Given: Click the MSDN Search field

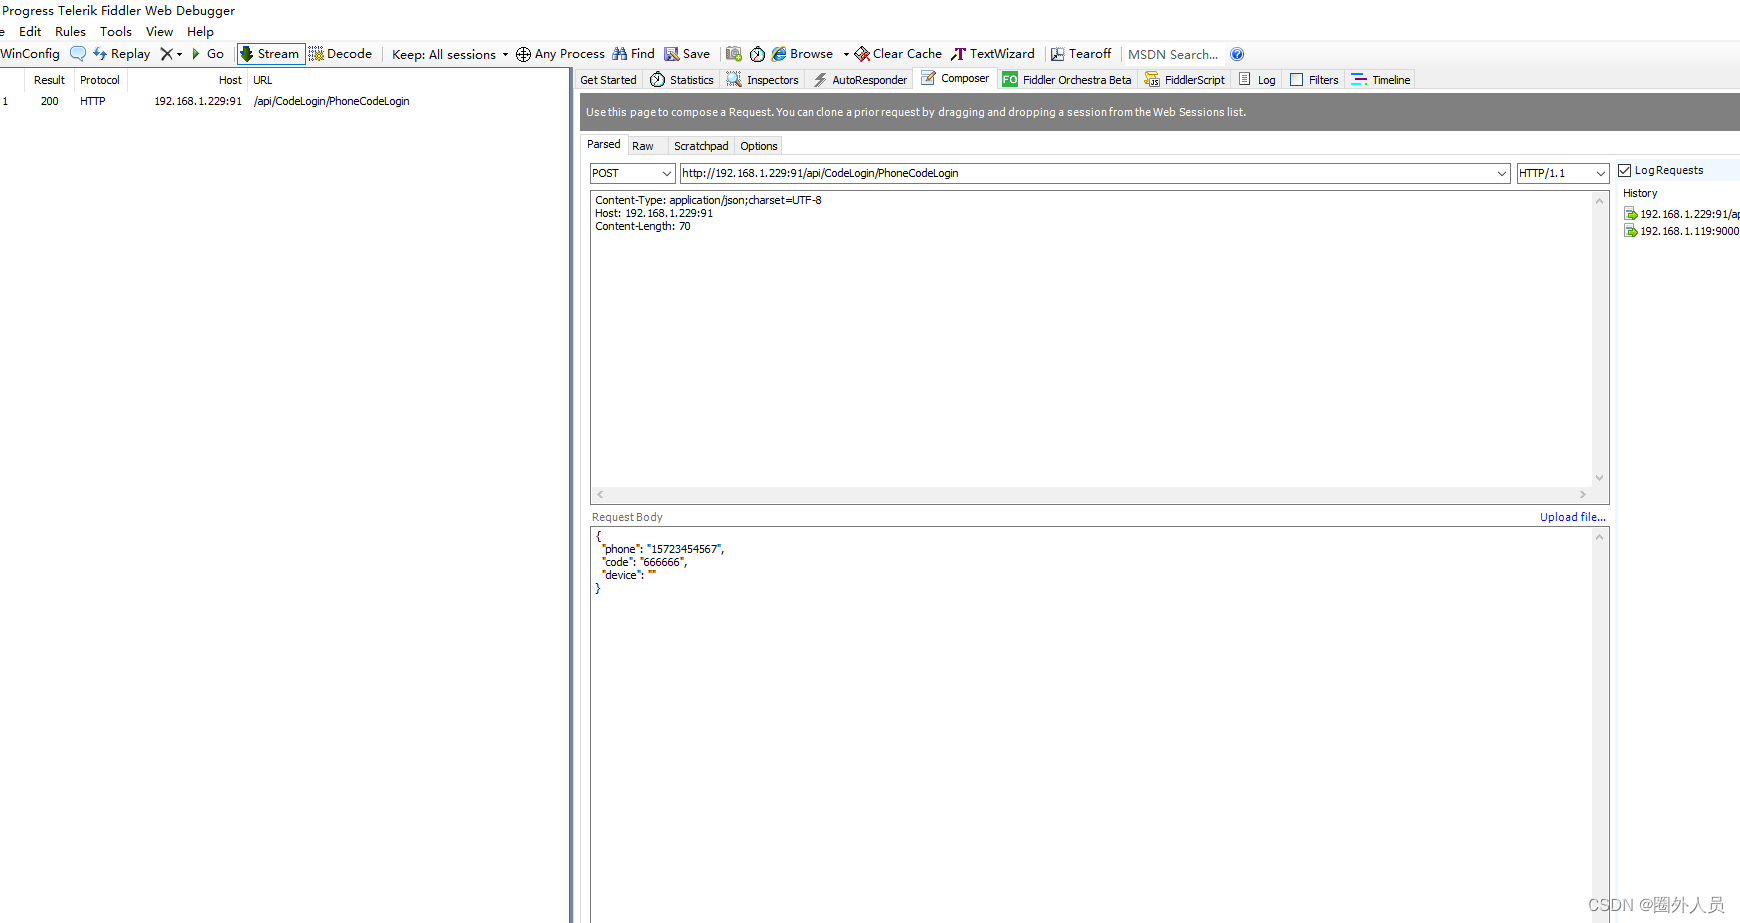Looking at the screenshot, I should (1174, 54).
